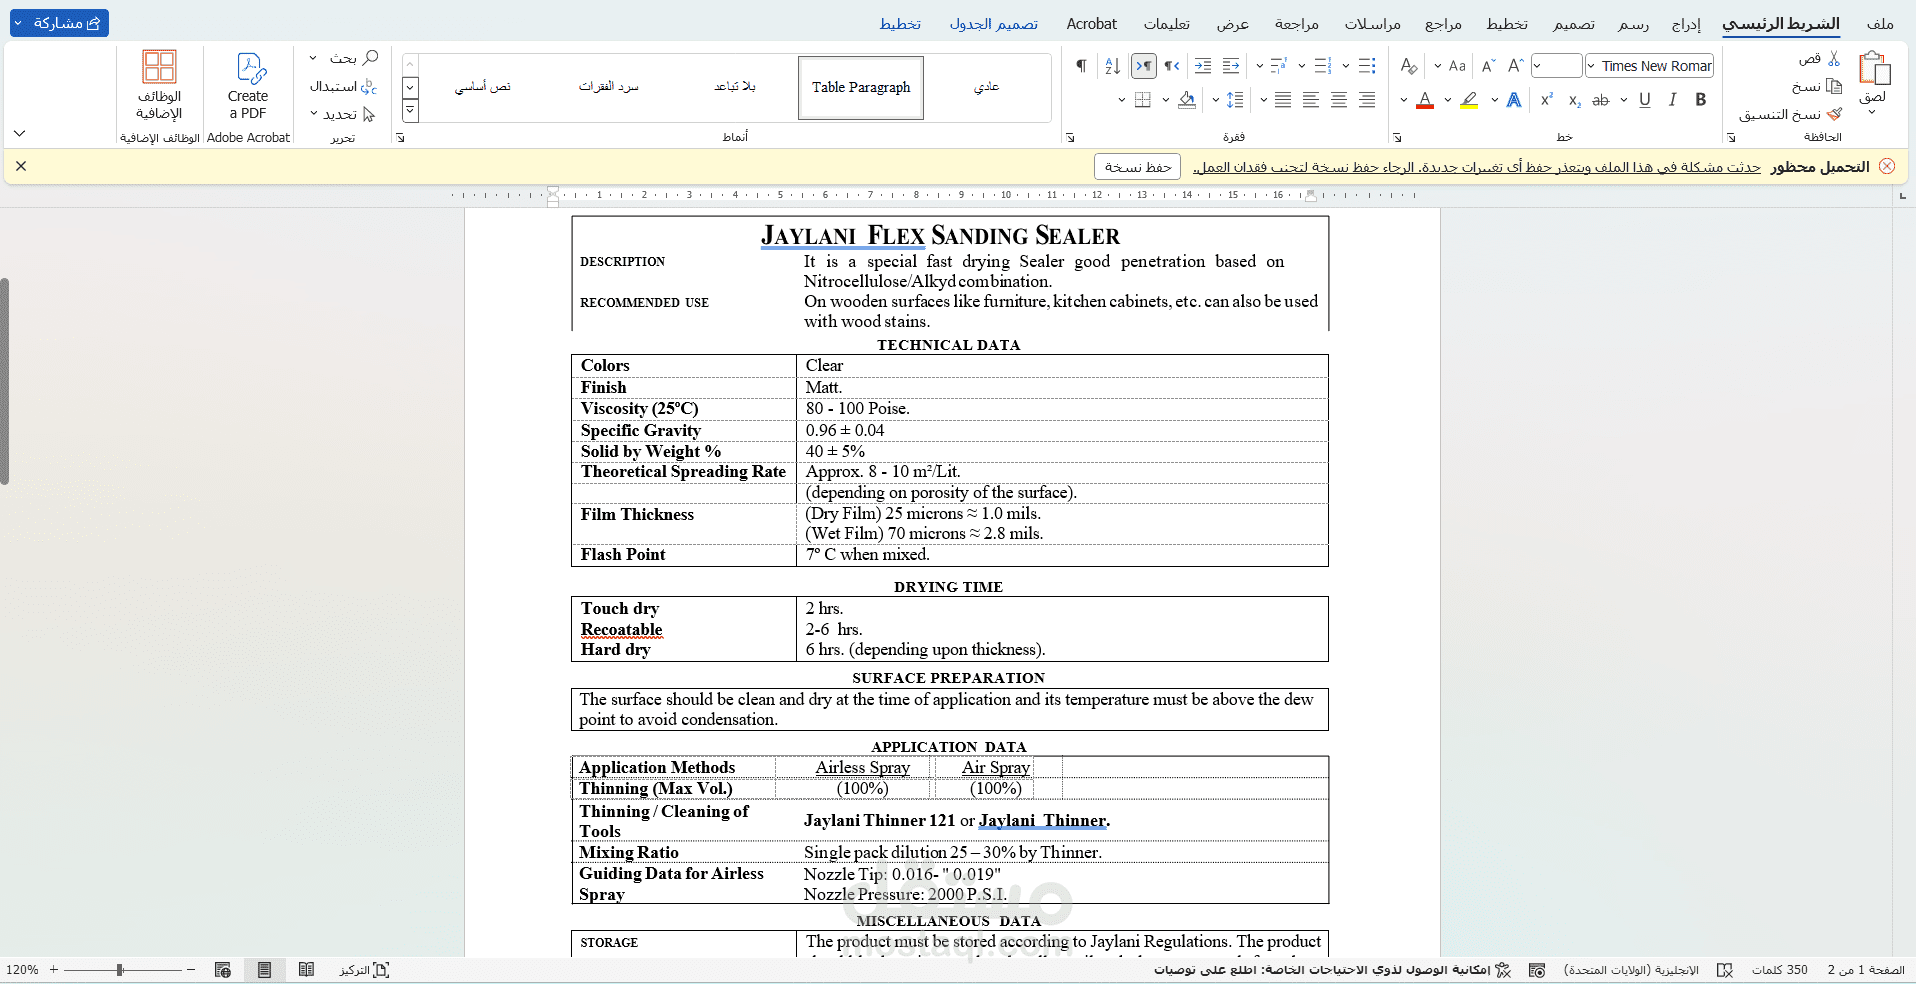Adjust the zoom slider in status bar
The width and height of the screenshot is (1916, 984).
pos(120,970)
